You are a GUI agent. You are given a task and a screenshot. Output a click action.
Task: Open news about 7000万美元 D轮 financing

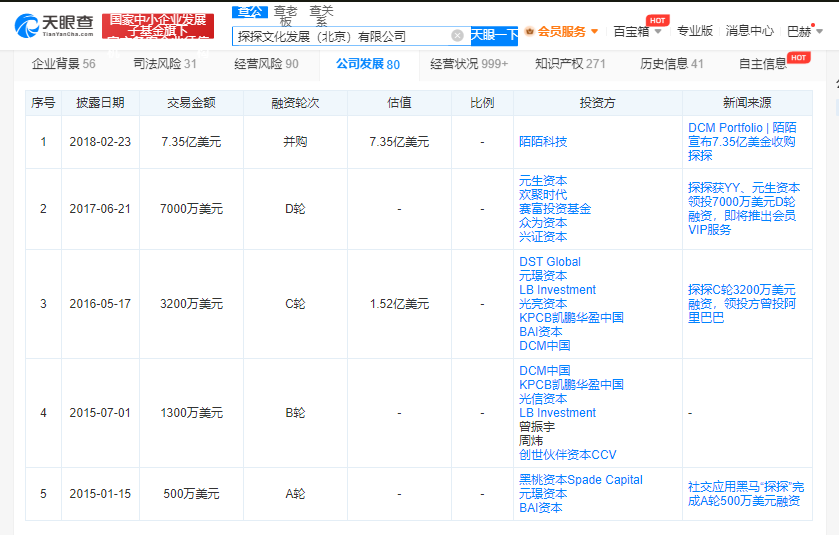(744, 208)
